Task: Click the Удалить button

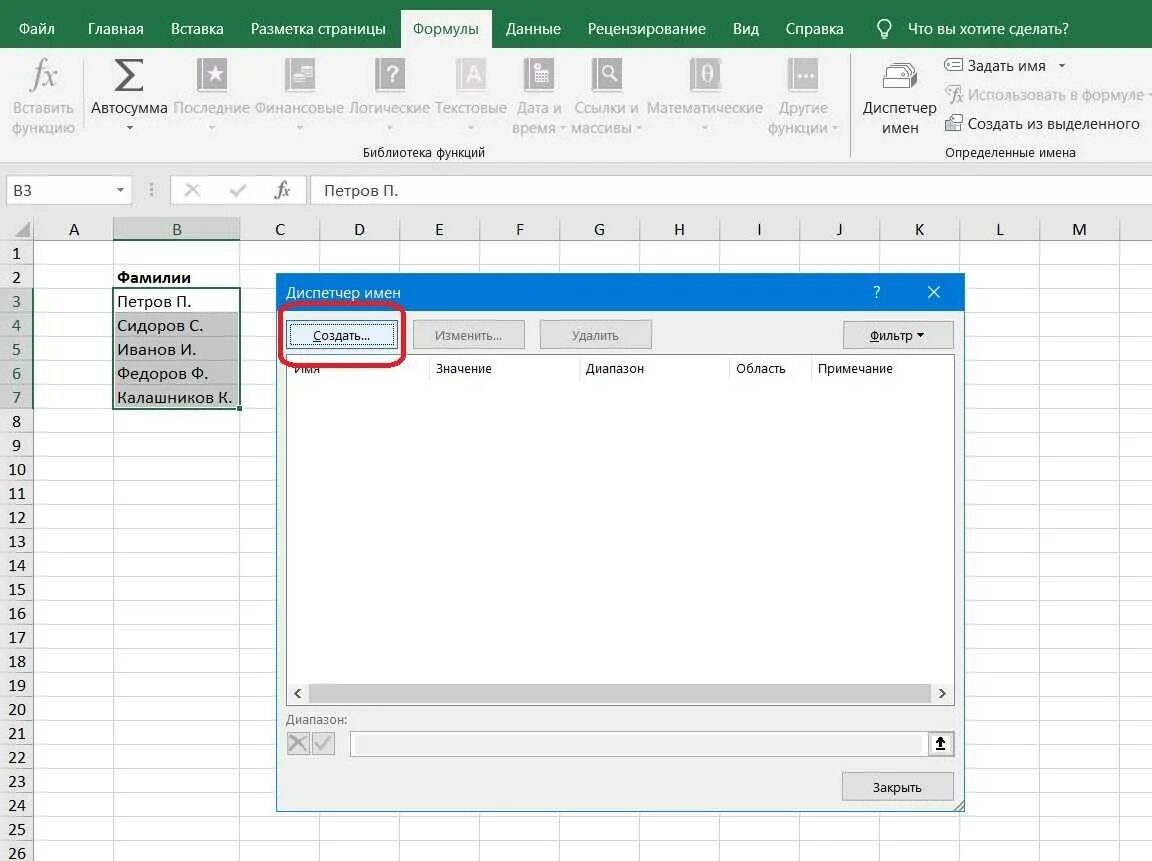Action: click(595, 335)
